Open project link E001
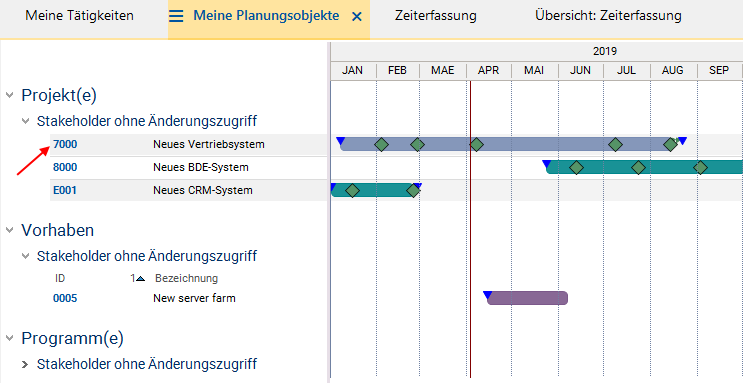Image resolution: width=743 pixels, height=383 pixels. tap(65, 191)
